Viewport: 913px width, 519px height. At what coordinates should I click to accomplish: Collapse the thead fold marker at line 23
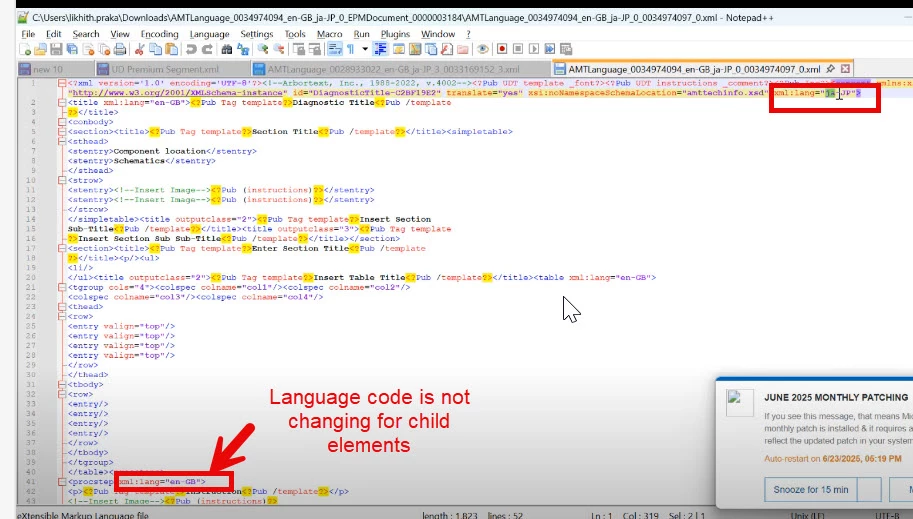62,307
